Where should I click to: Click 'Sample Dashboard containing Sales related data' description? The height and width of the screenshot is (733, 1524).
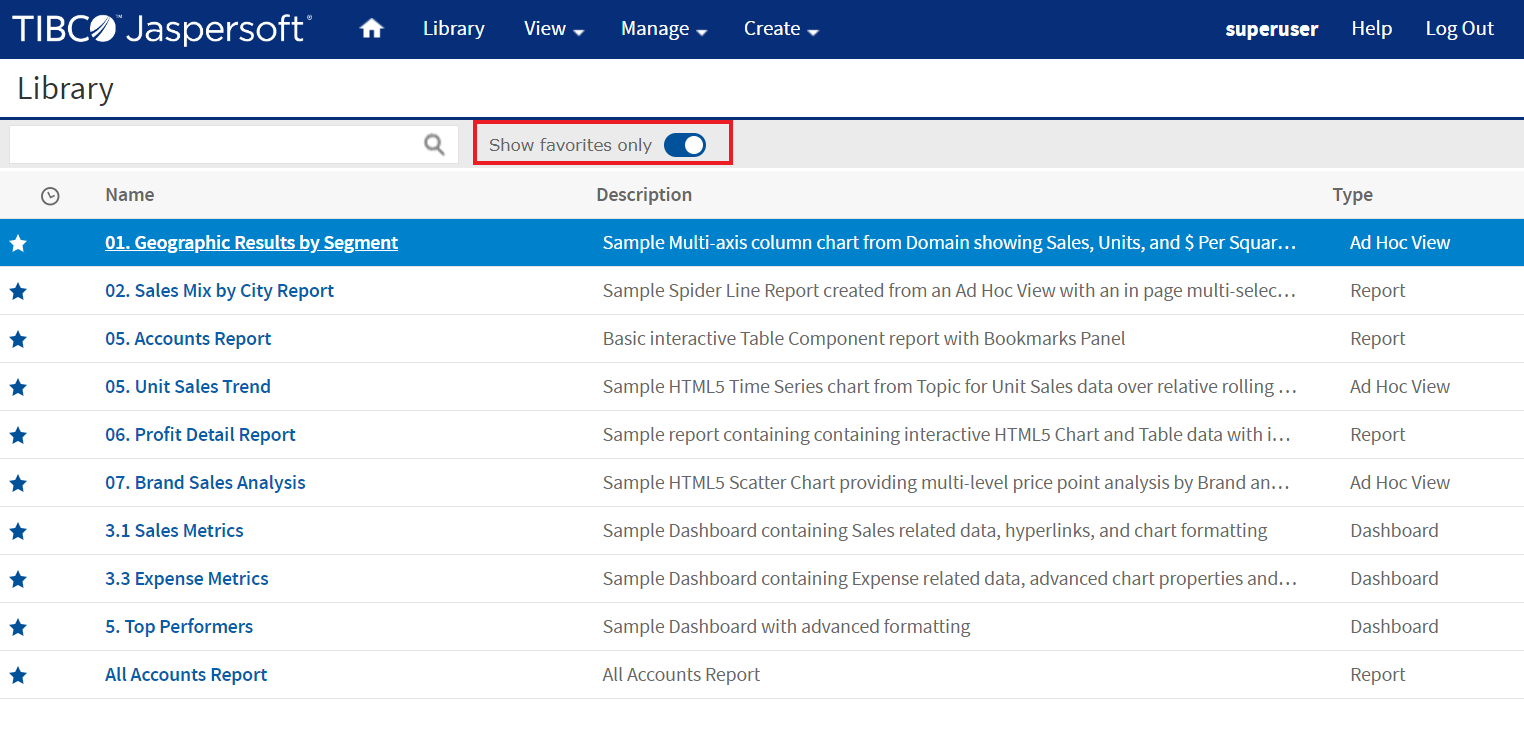[935, 531]
